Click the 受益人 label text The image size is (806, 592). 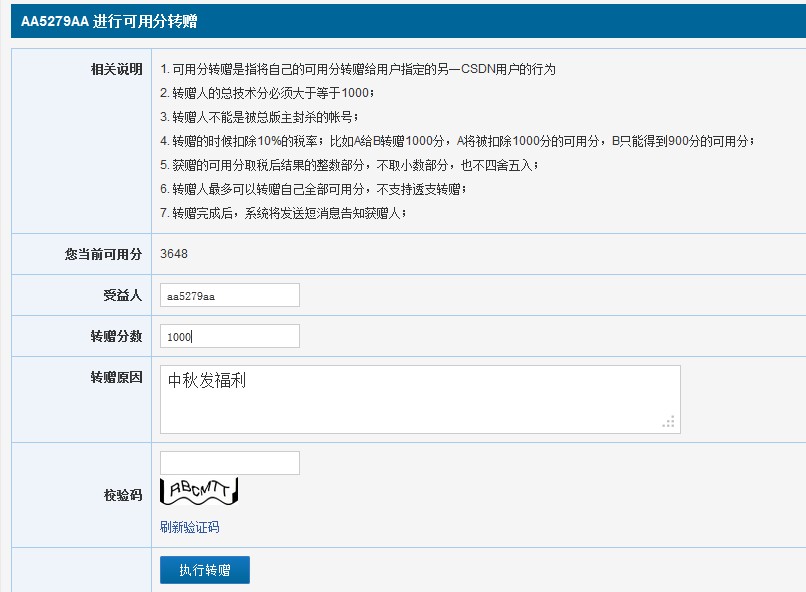coord(123,295)
